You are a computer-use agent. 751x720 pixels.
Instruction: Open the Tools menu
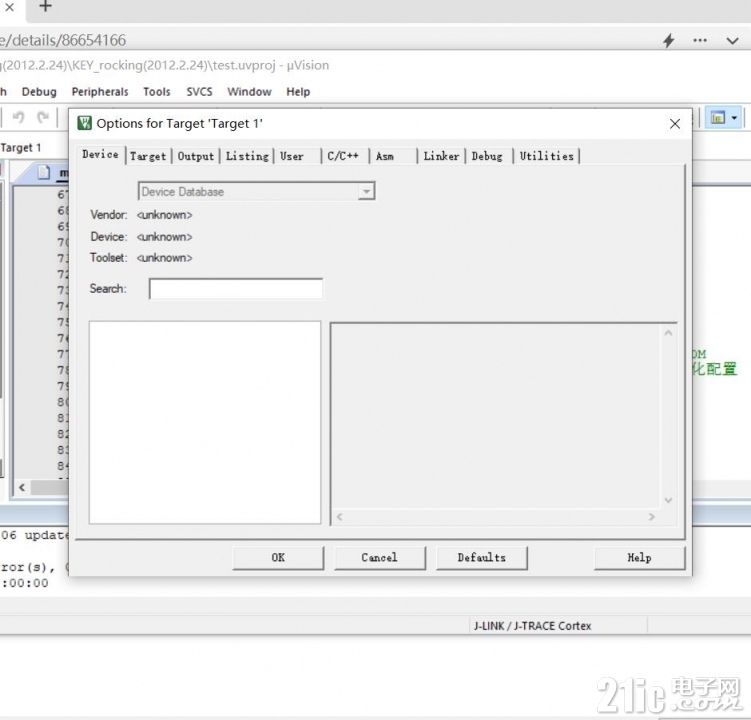(157, 91)
